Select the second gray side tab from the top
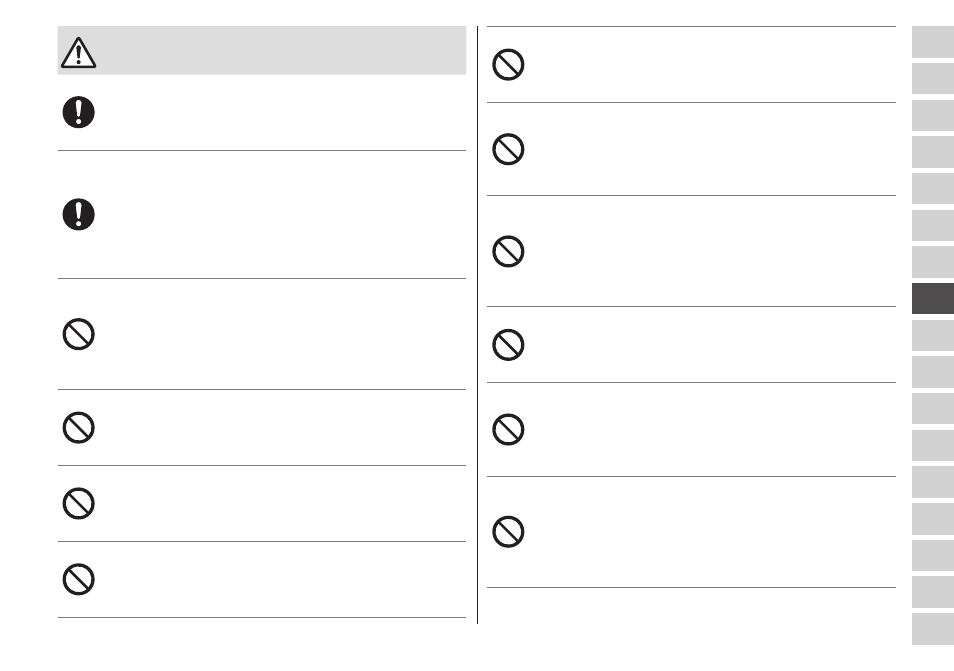This screenshot has height=671, width=954. 933,78
